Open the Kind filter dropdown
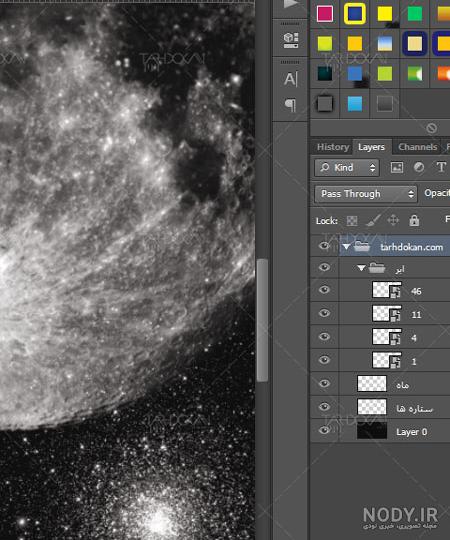This screenshot has height=540, width=450. tap(347, 168)
